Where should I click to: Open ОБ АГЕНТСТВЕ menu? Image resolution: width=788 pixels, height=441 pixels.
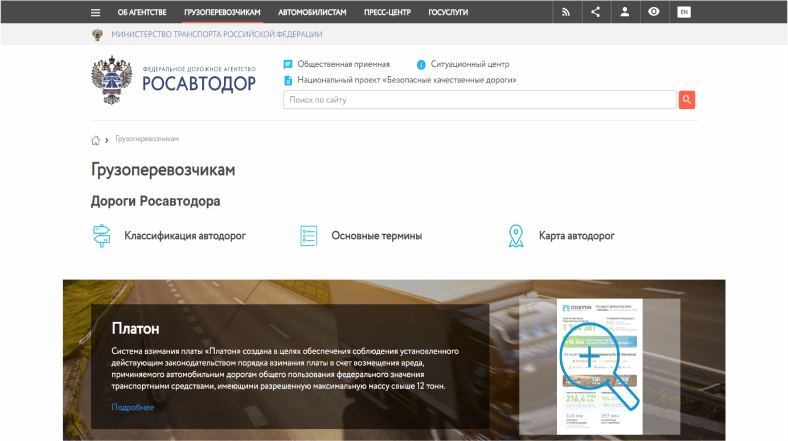point(142,13)
